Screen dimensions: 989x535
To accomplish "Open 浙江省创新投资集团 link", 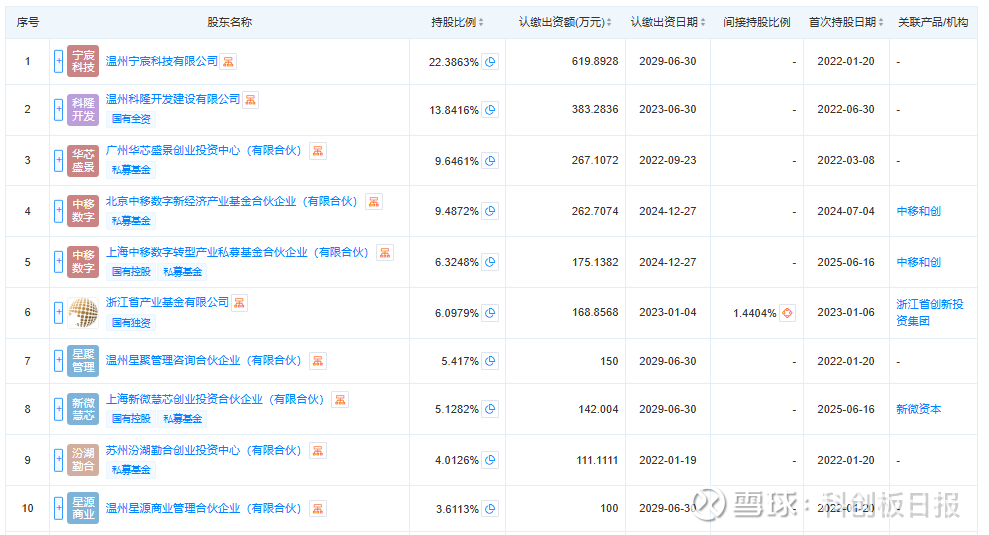I will coord(930,312).
